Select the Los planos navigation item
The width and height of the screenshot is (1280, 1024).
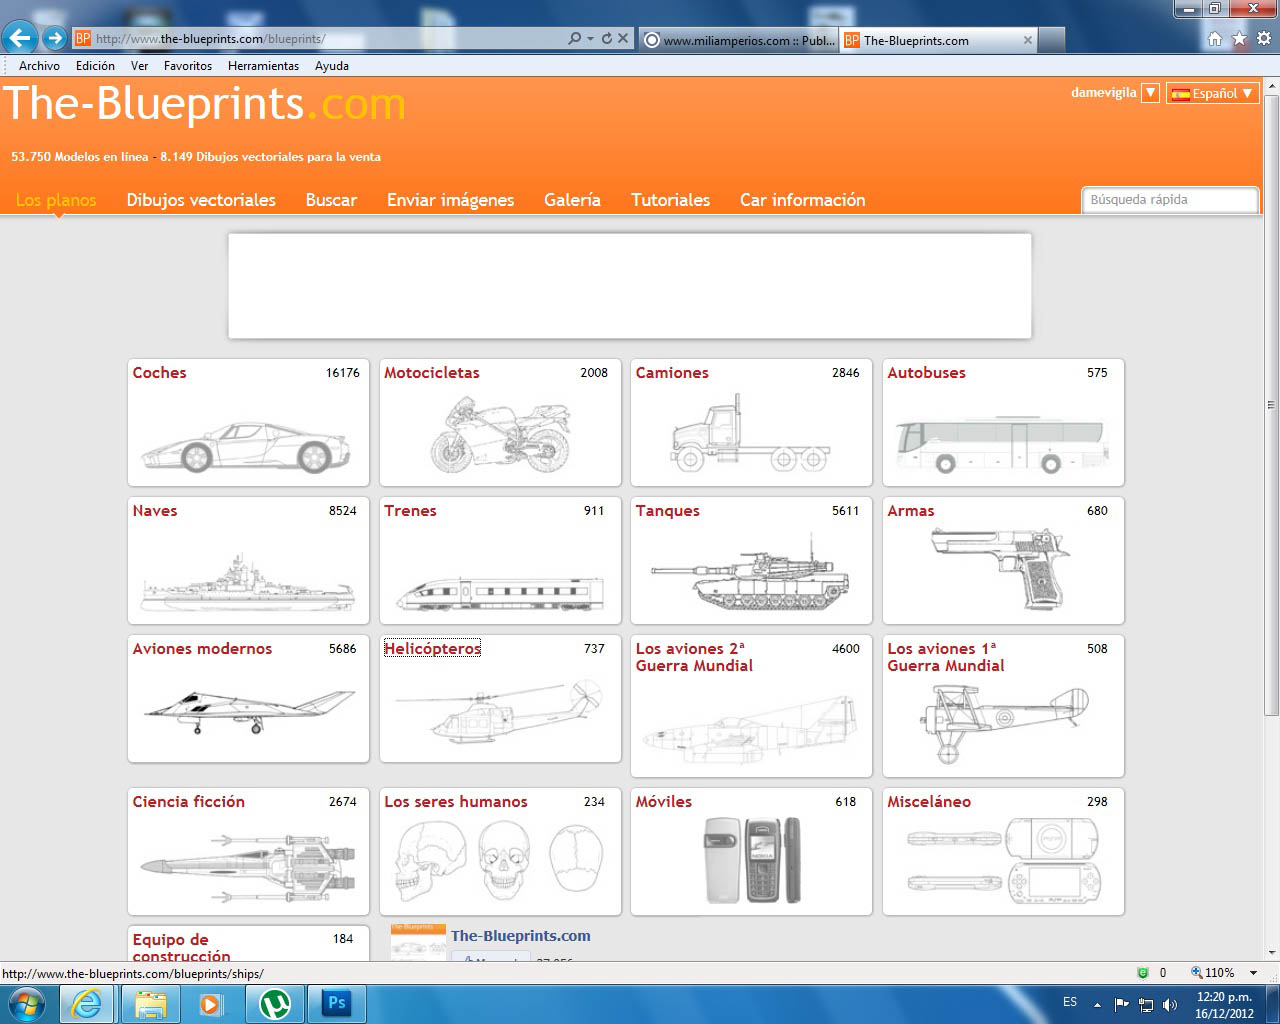point(56,200)
